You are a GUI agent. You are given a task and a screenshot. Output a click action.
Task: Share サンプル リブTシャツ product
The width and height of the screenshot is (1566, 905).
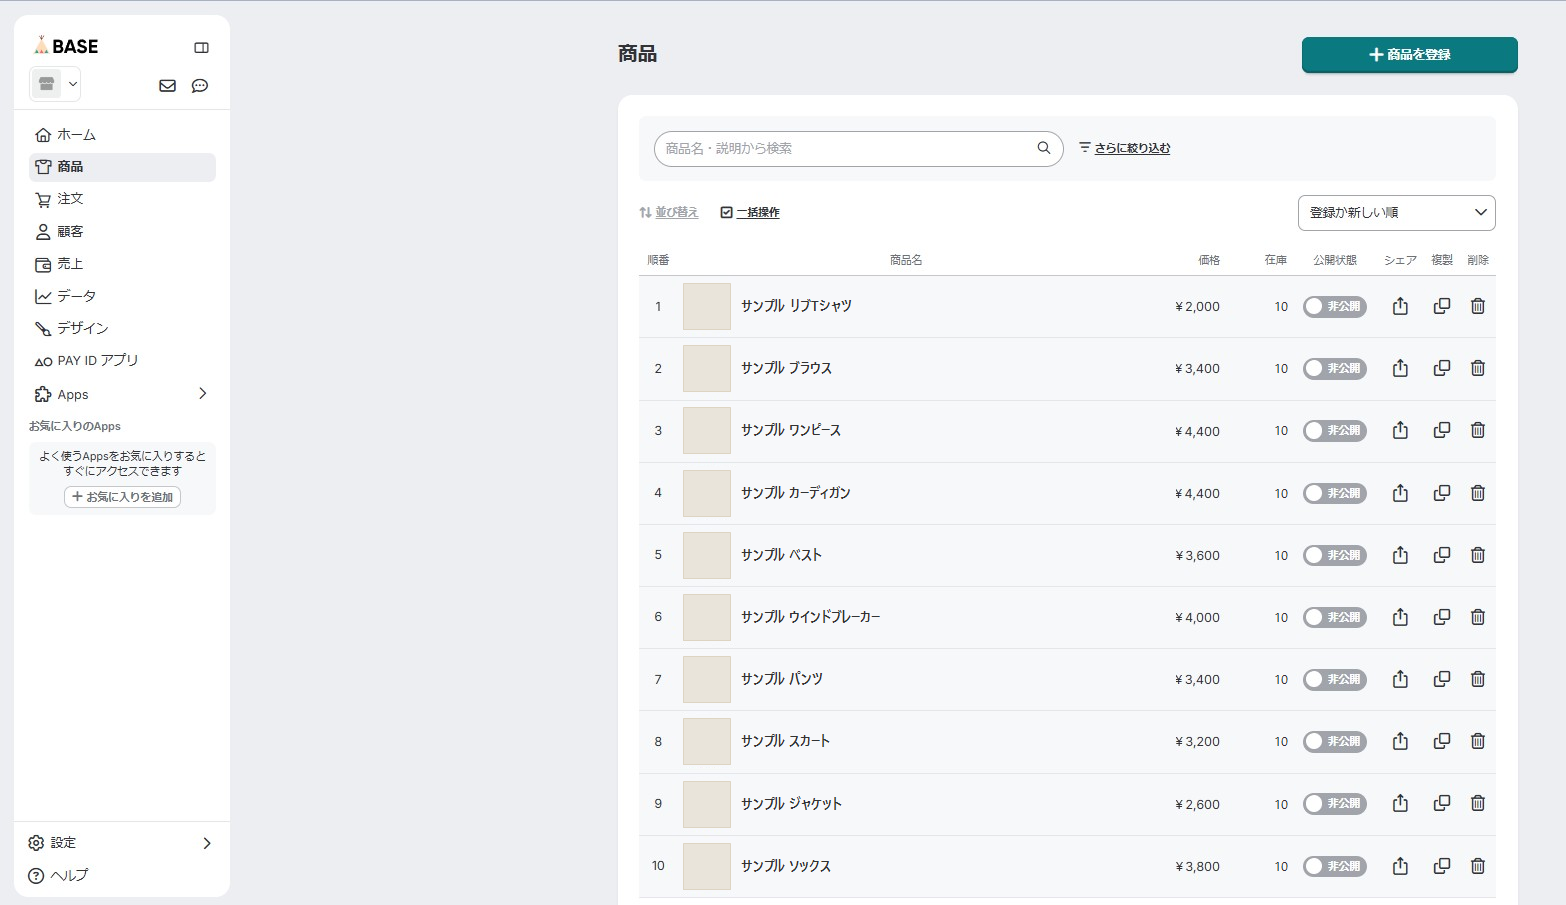1400,306
